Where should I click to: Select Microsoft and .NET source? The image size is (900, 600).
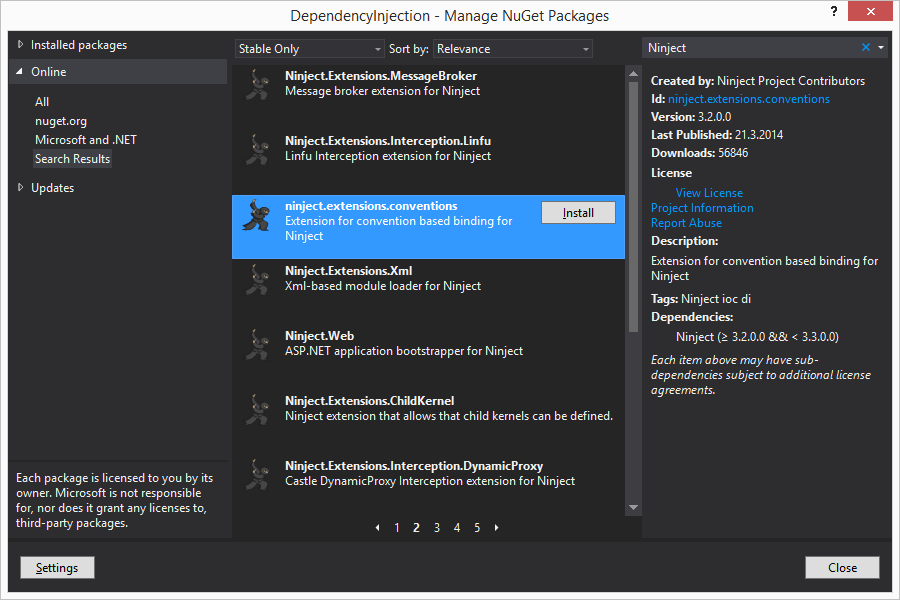(x=86, y=140)
